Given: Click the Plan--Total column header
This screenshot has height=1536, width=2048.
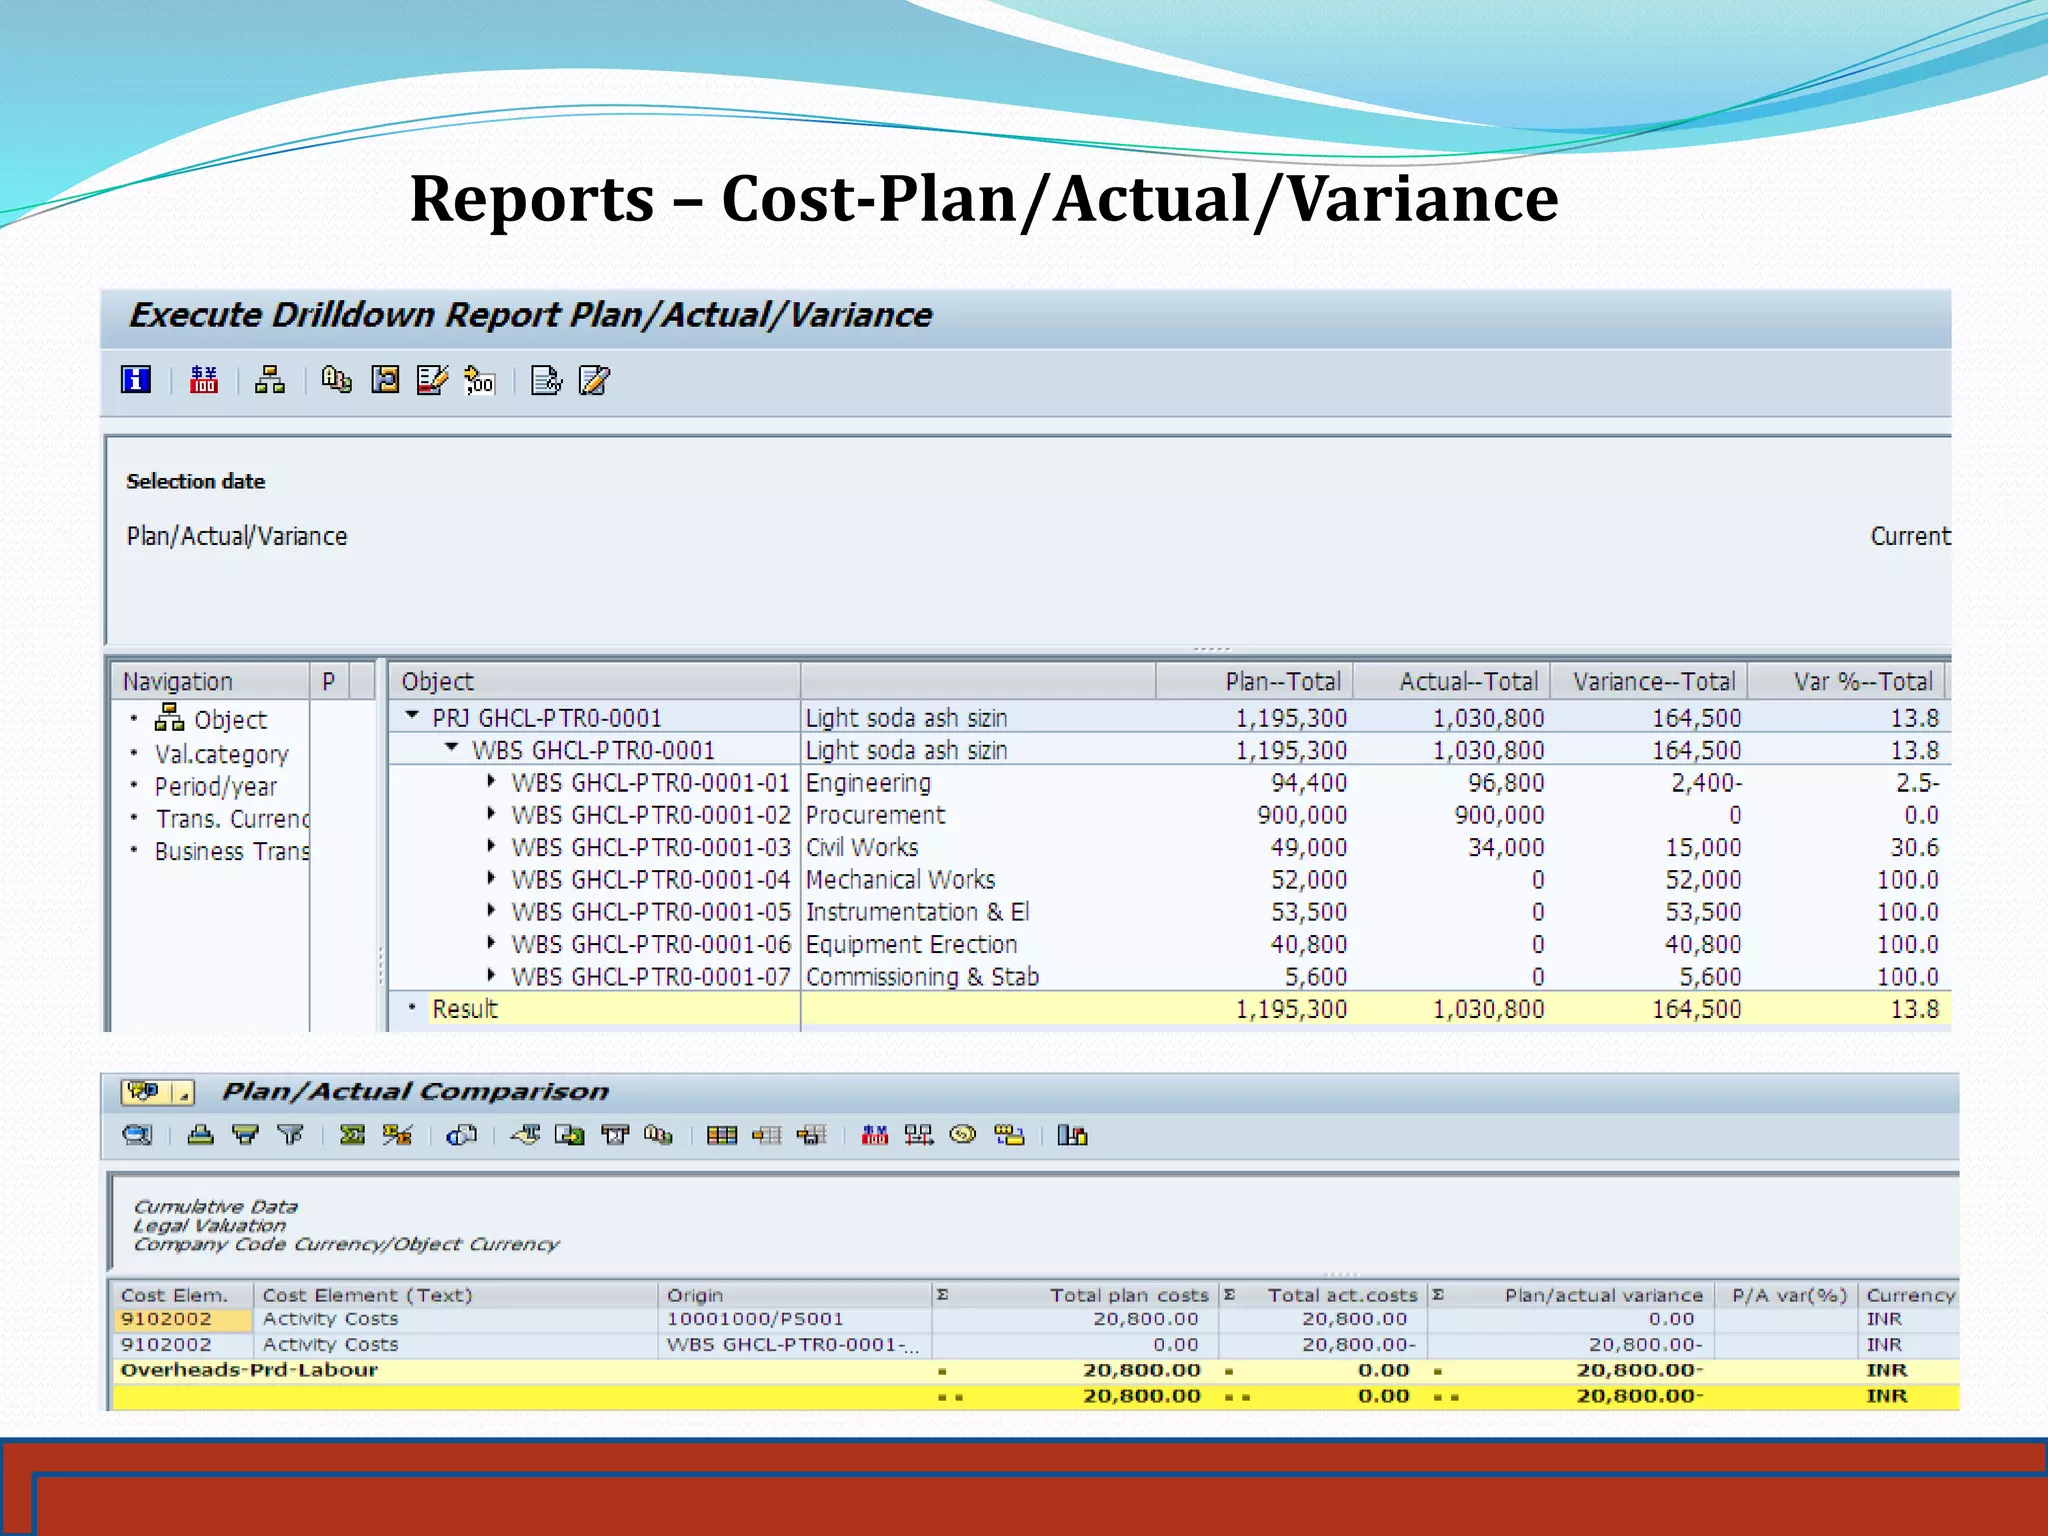Looking at the screenshot, I should click(x=1255, y=682).
